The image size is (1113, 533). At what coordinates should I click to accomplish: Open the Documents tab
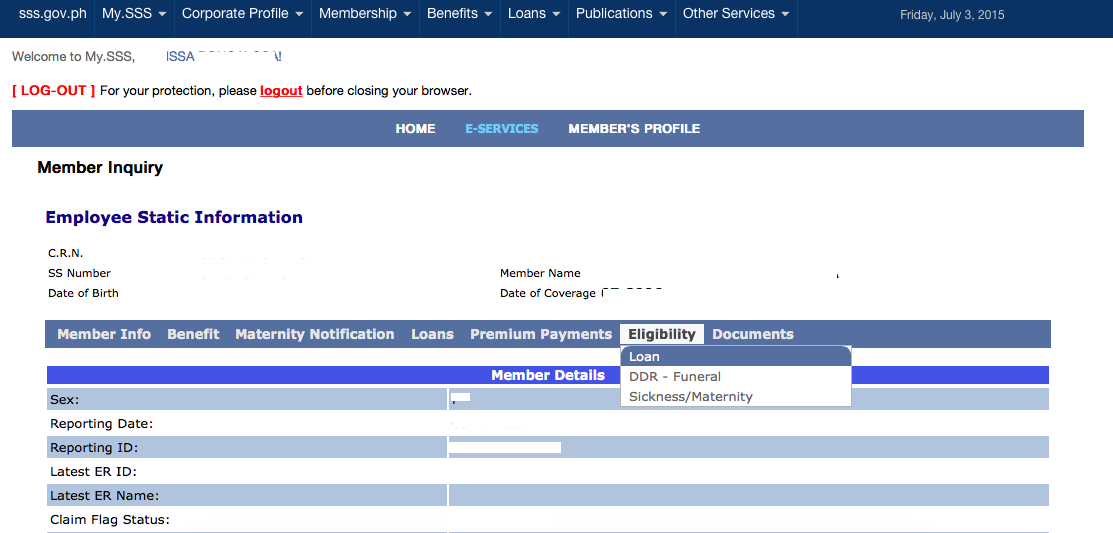coord(753,335)
